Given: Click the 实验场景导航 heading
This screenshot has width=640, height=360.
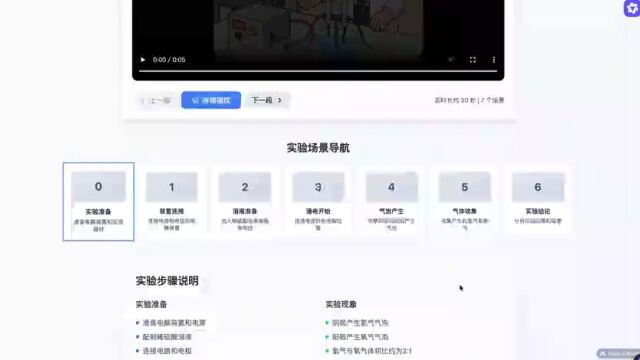Looking at the screenshot, I should tap(318, 148).
